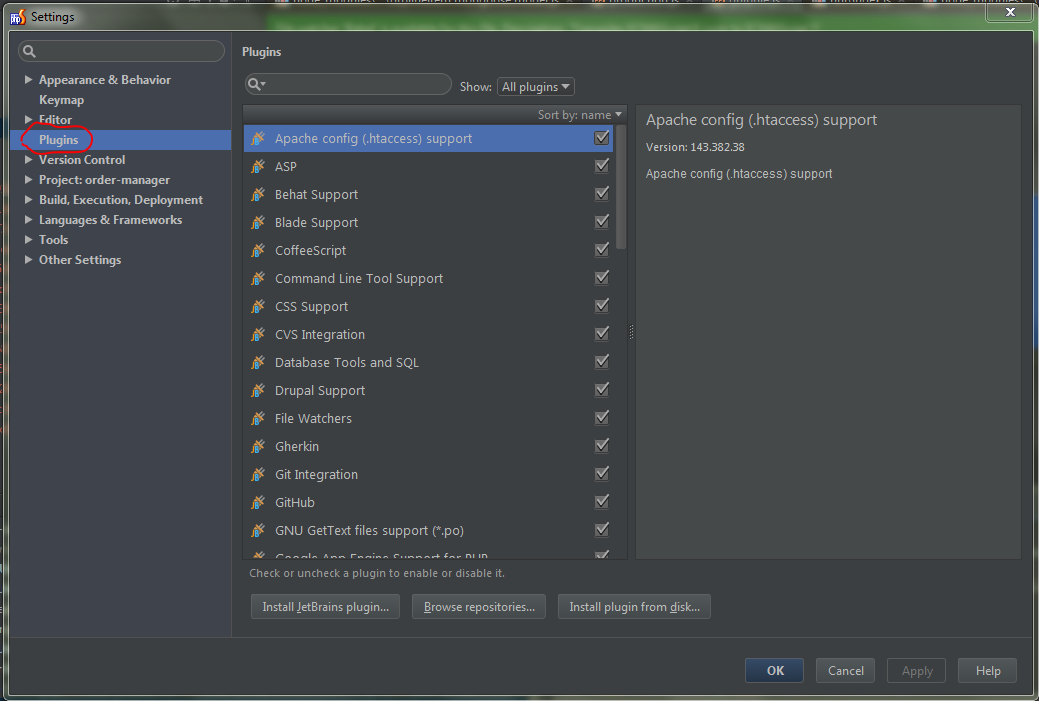
Task: Toggle GNU GetText files support checkbox
Action: [602, 529]
